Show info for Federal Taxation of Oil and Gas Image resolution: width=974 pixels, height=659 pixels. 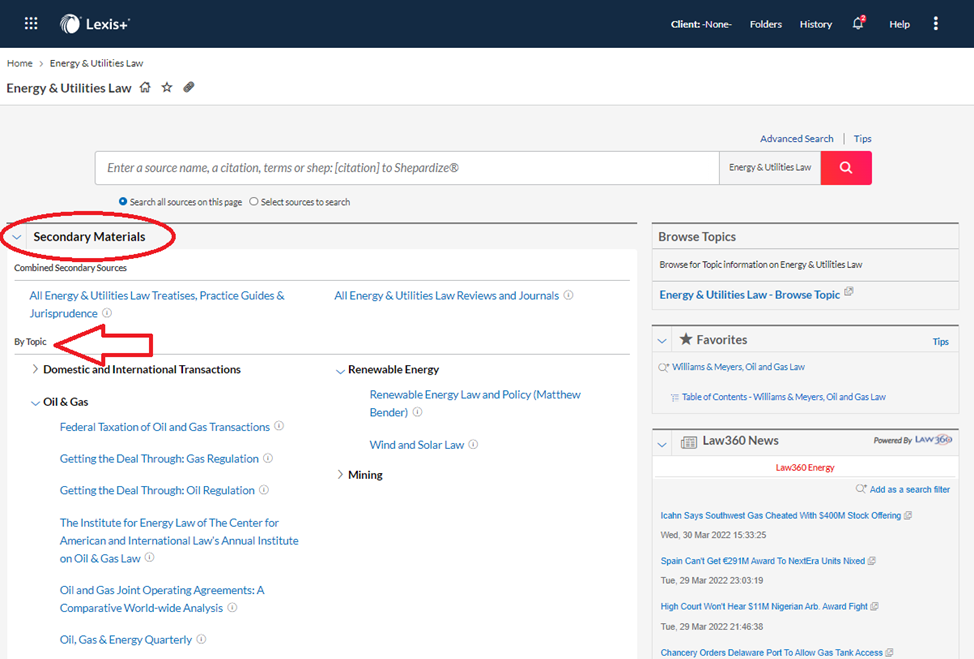280,426
